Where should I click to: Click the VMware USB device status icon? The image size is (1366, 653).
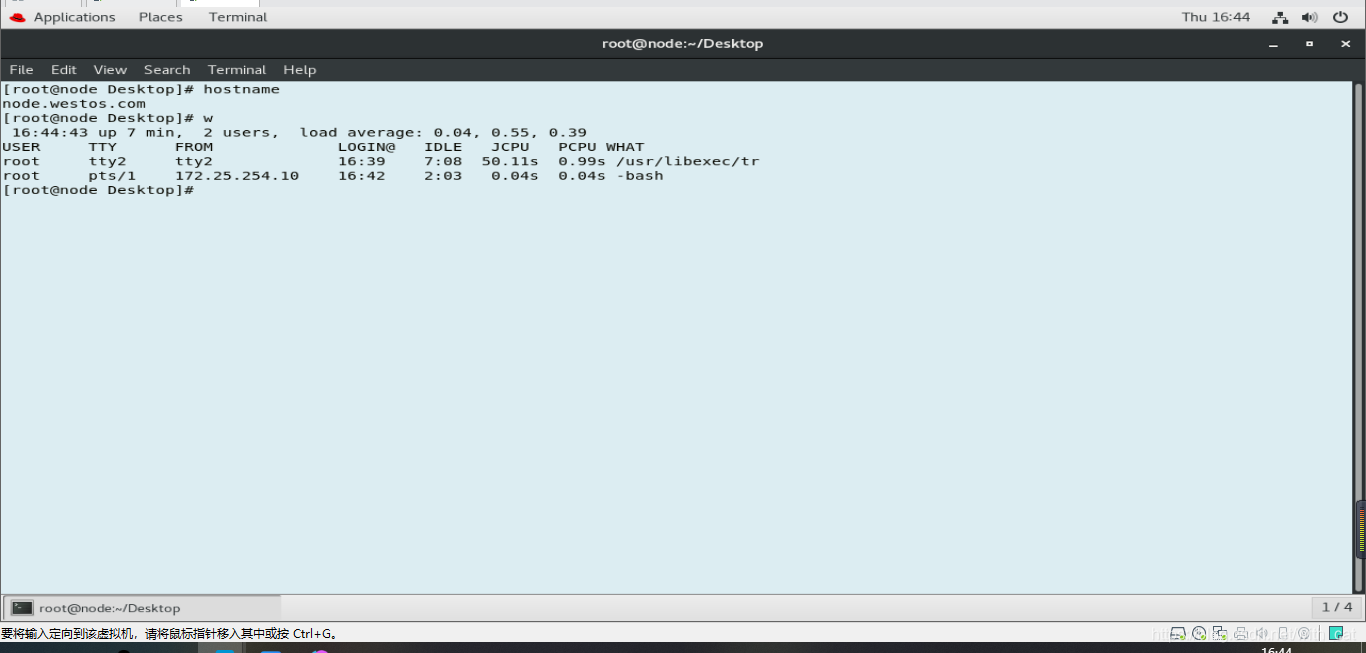point(1283,633)
